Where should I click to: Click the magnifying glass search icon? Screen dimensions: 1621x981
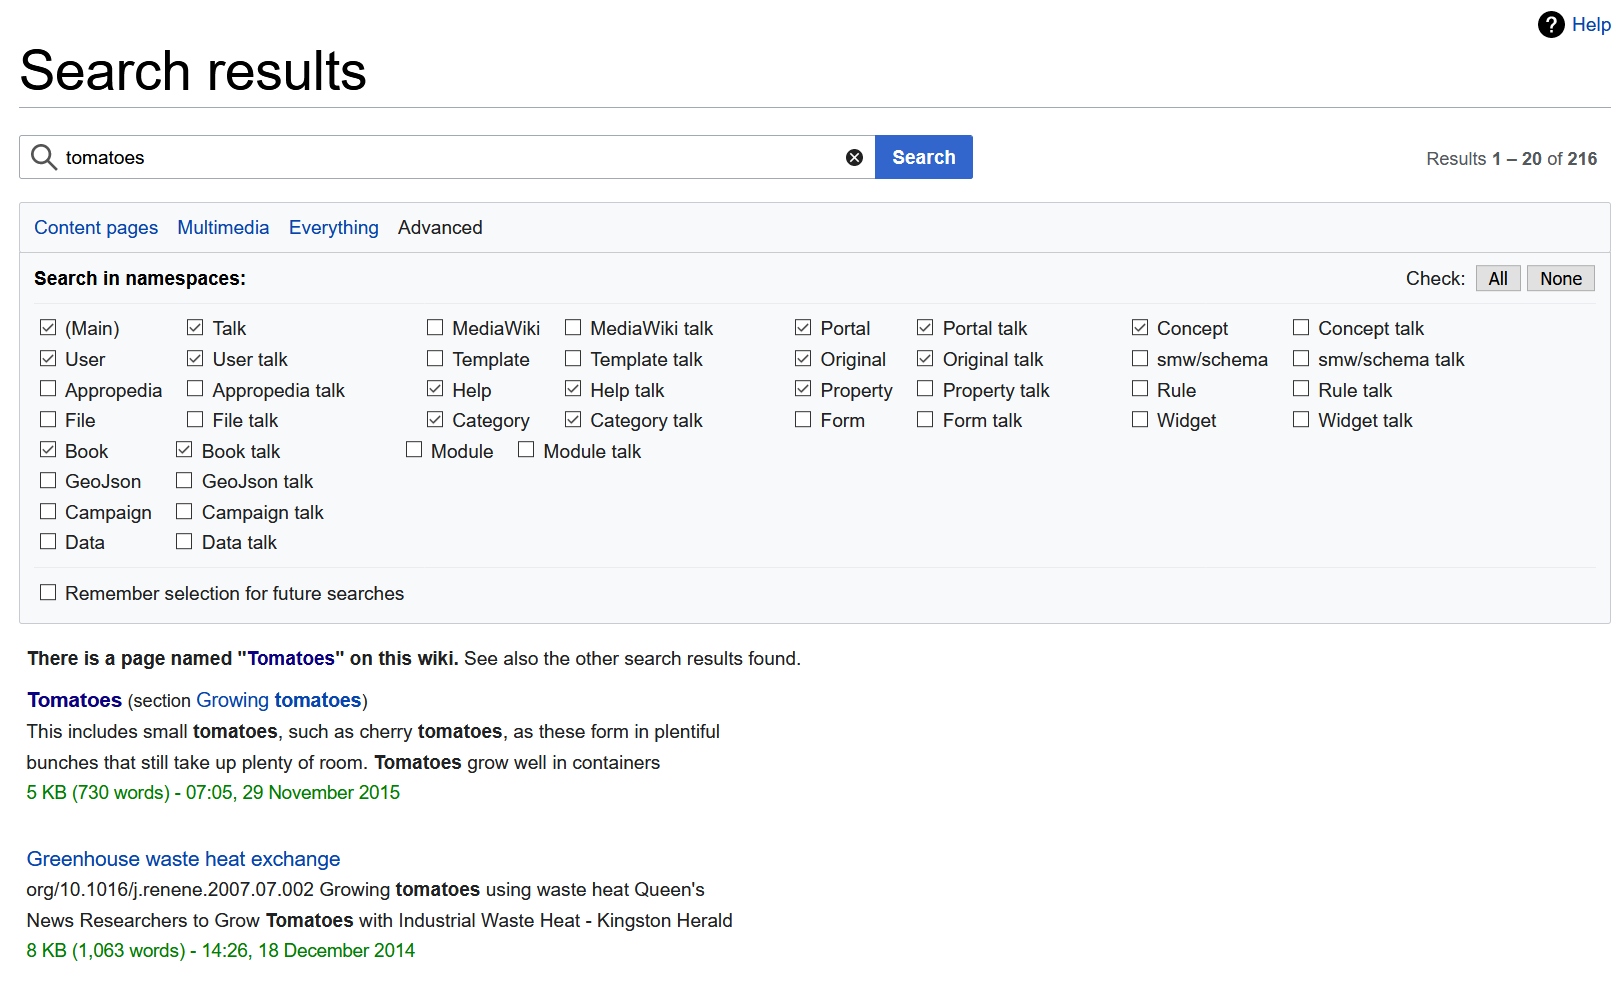coord(43,157)
